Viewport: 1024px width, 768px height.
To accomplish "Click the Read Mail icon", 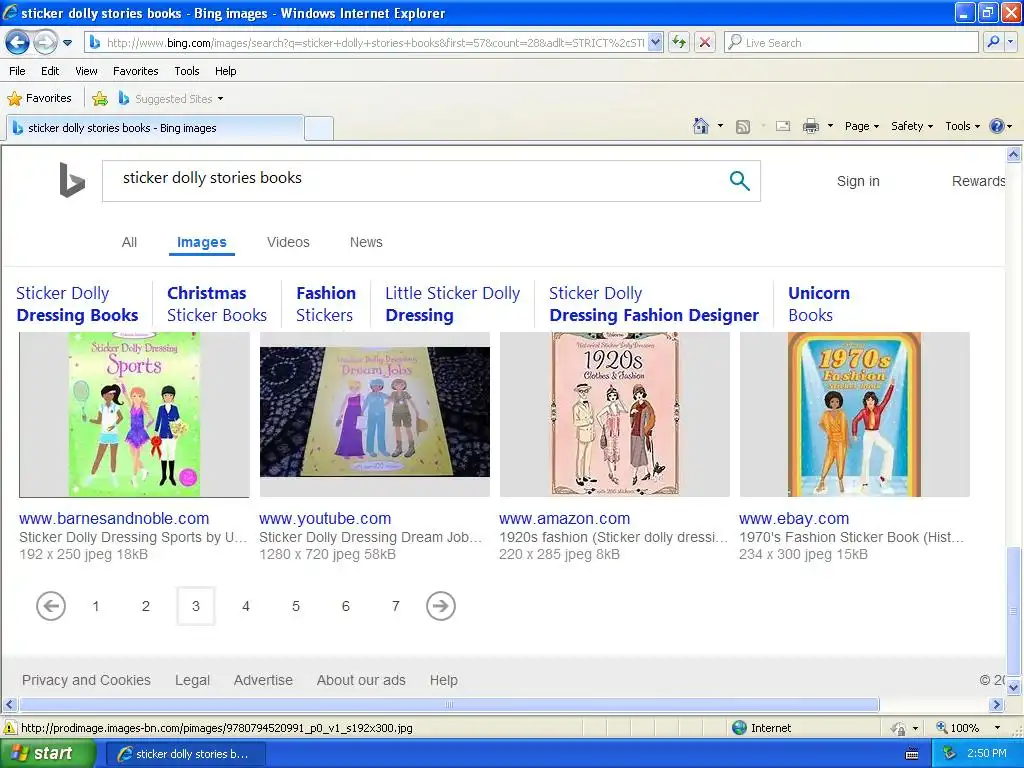I will click(783, 126).
